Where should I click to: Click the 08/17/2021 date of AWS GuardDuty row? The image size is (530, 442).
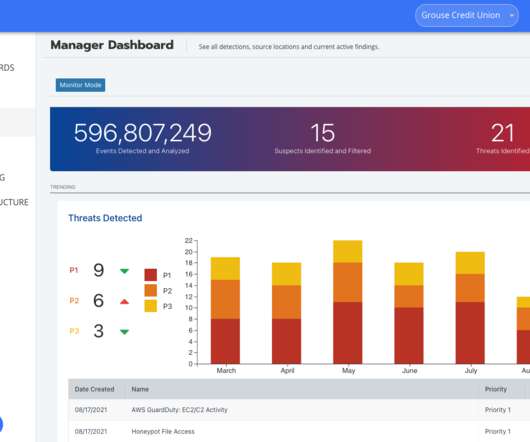[x=91, y=410]
